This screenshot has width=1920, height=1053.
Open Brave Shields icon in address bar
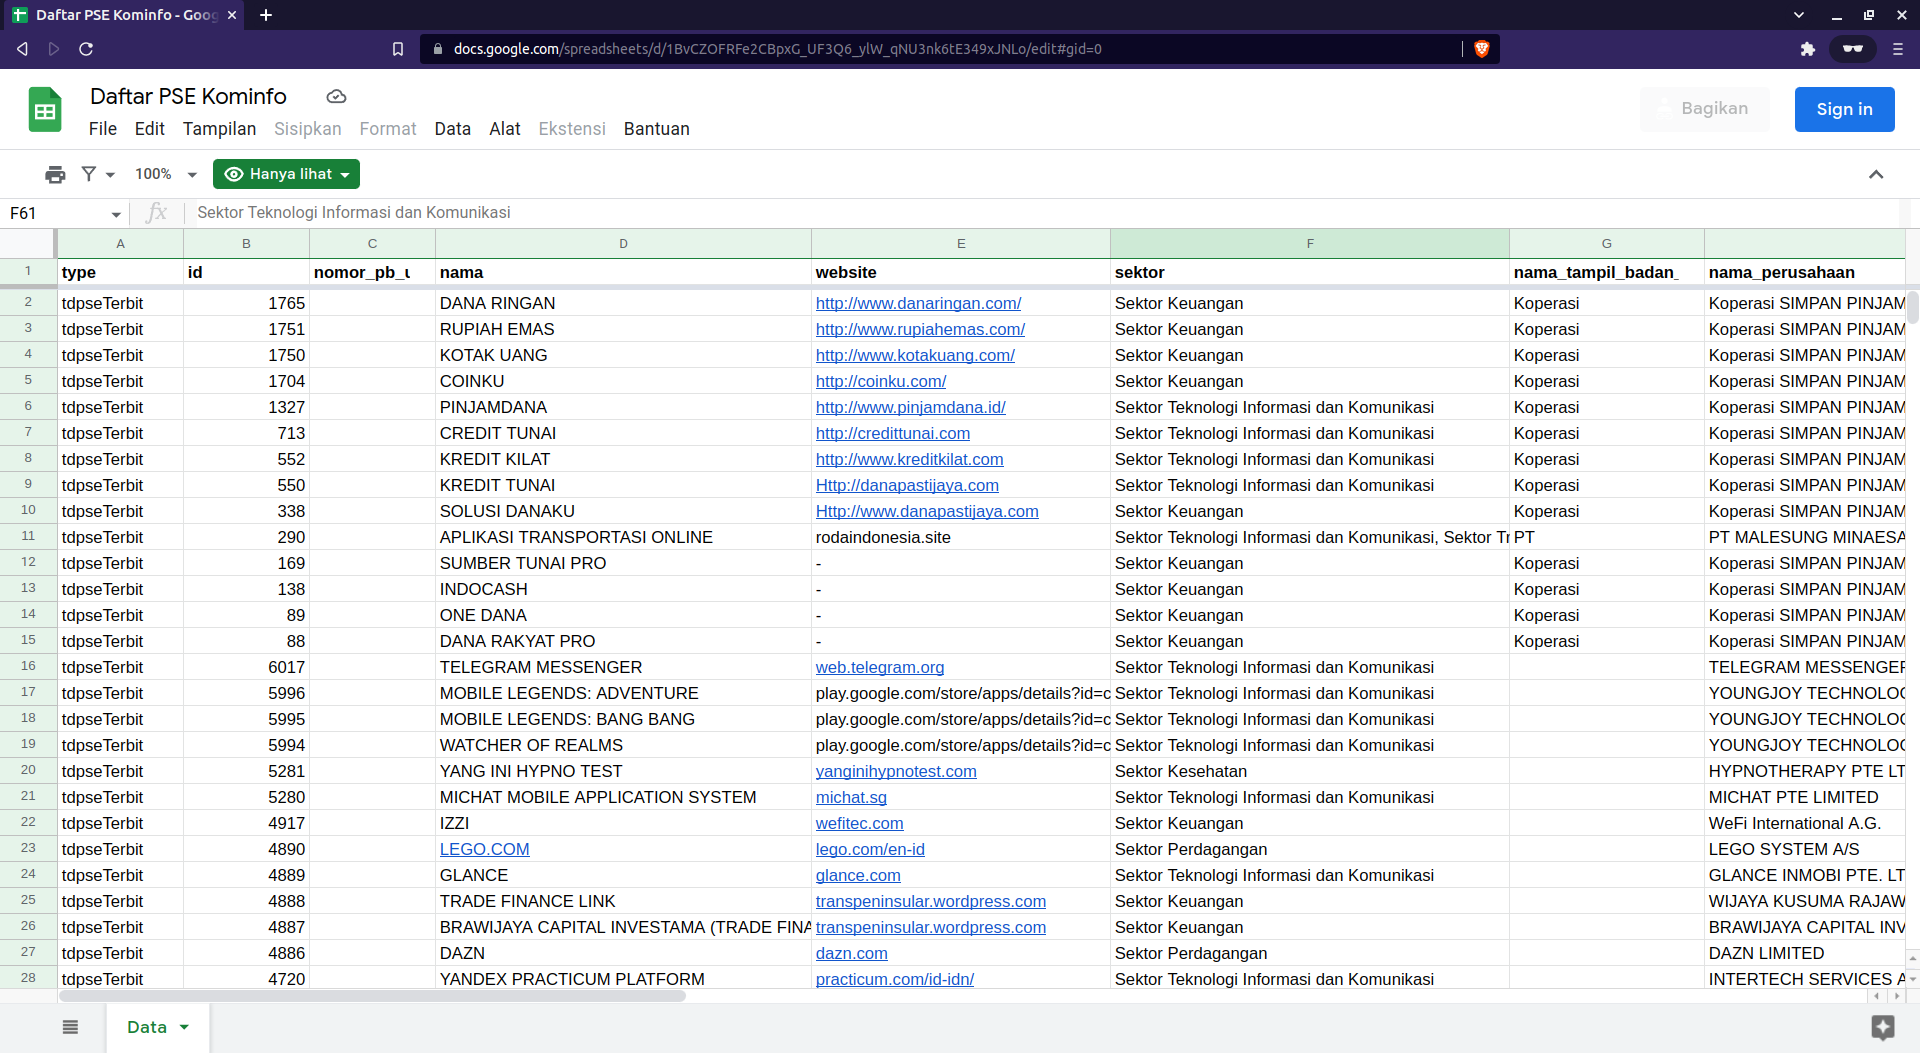click(x=1483, y=48)
